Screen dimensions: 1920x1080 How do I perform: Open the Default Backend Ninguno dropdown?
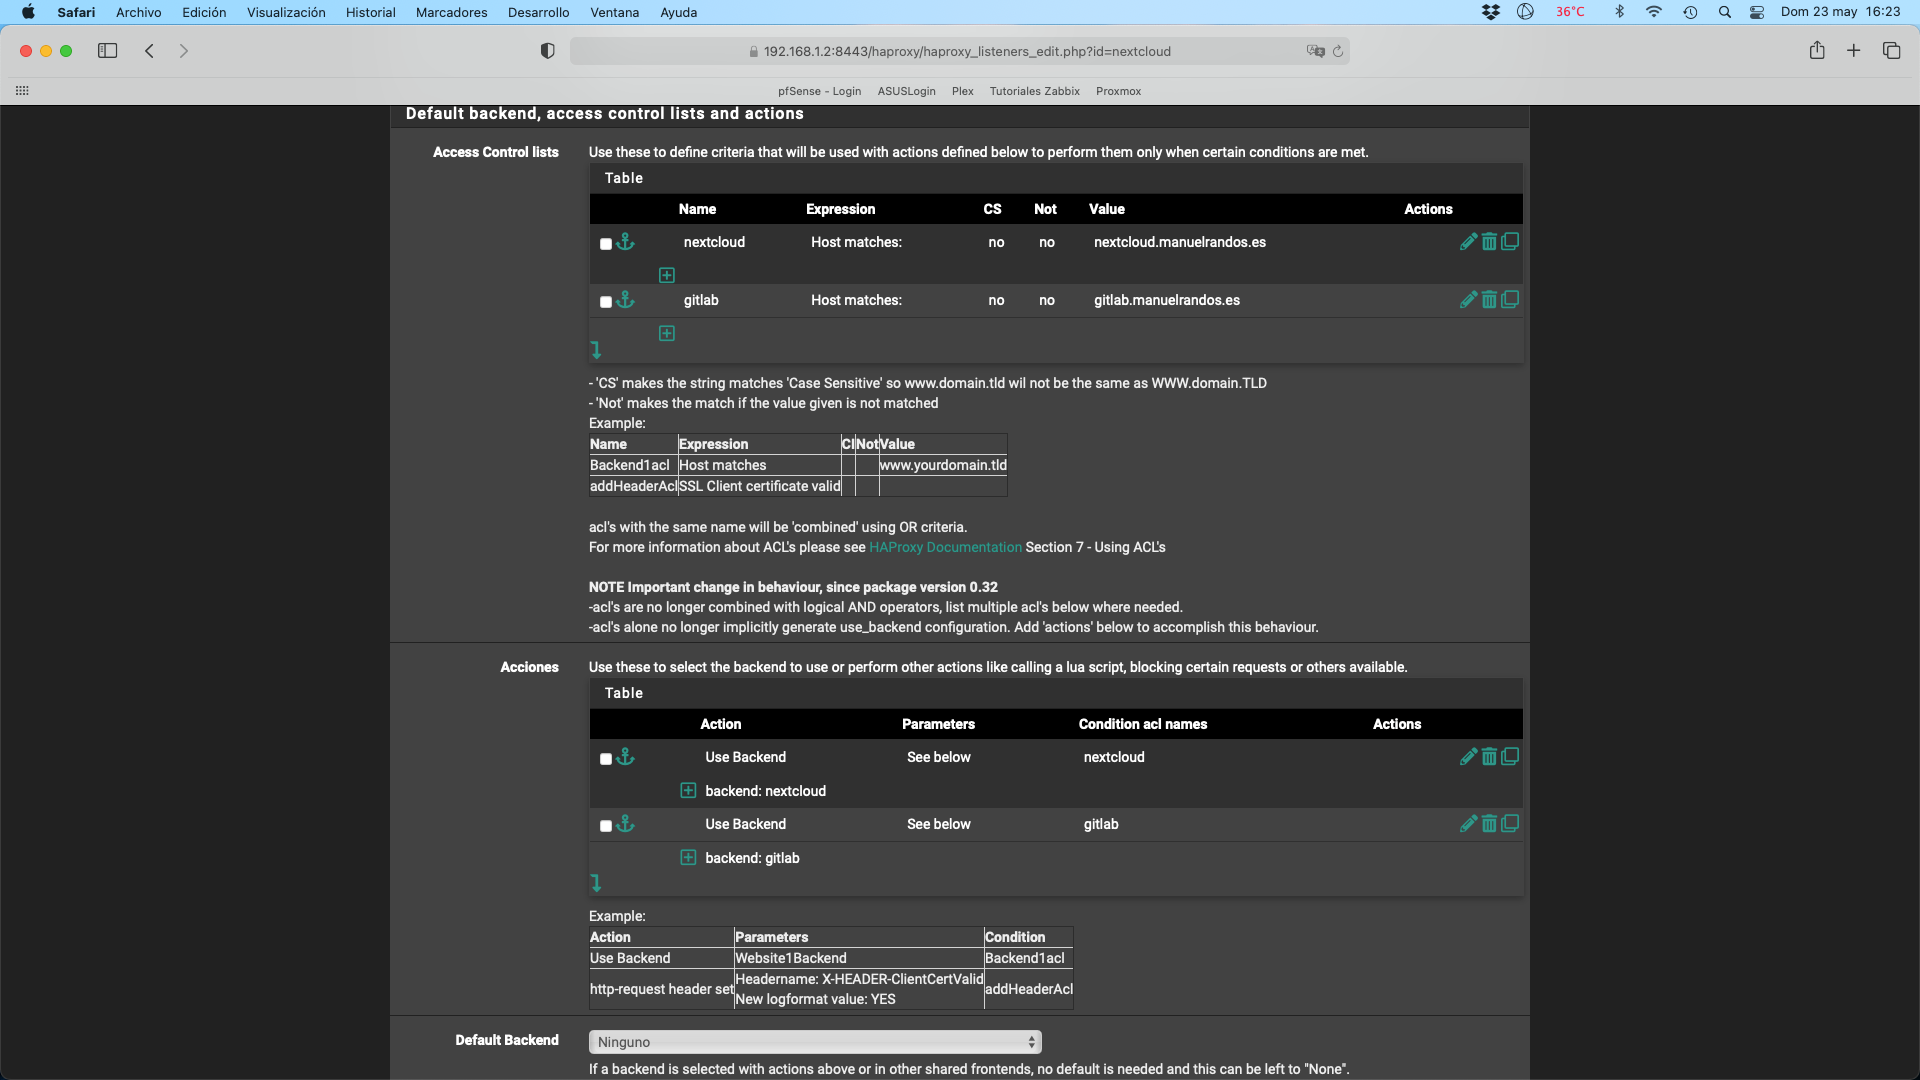(x=815, y=1042)
